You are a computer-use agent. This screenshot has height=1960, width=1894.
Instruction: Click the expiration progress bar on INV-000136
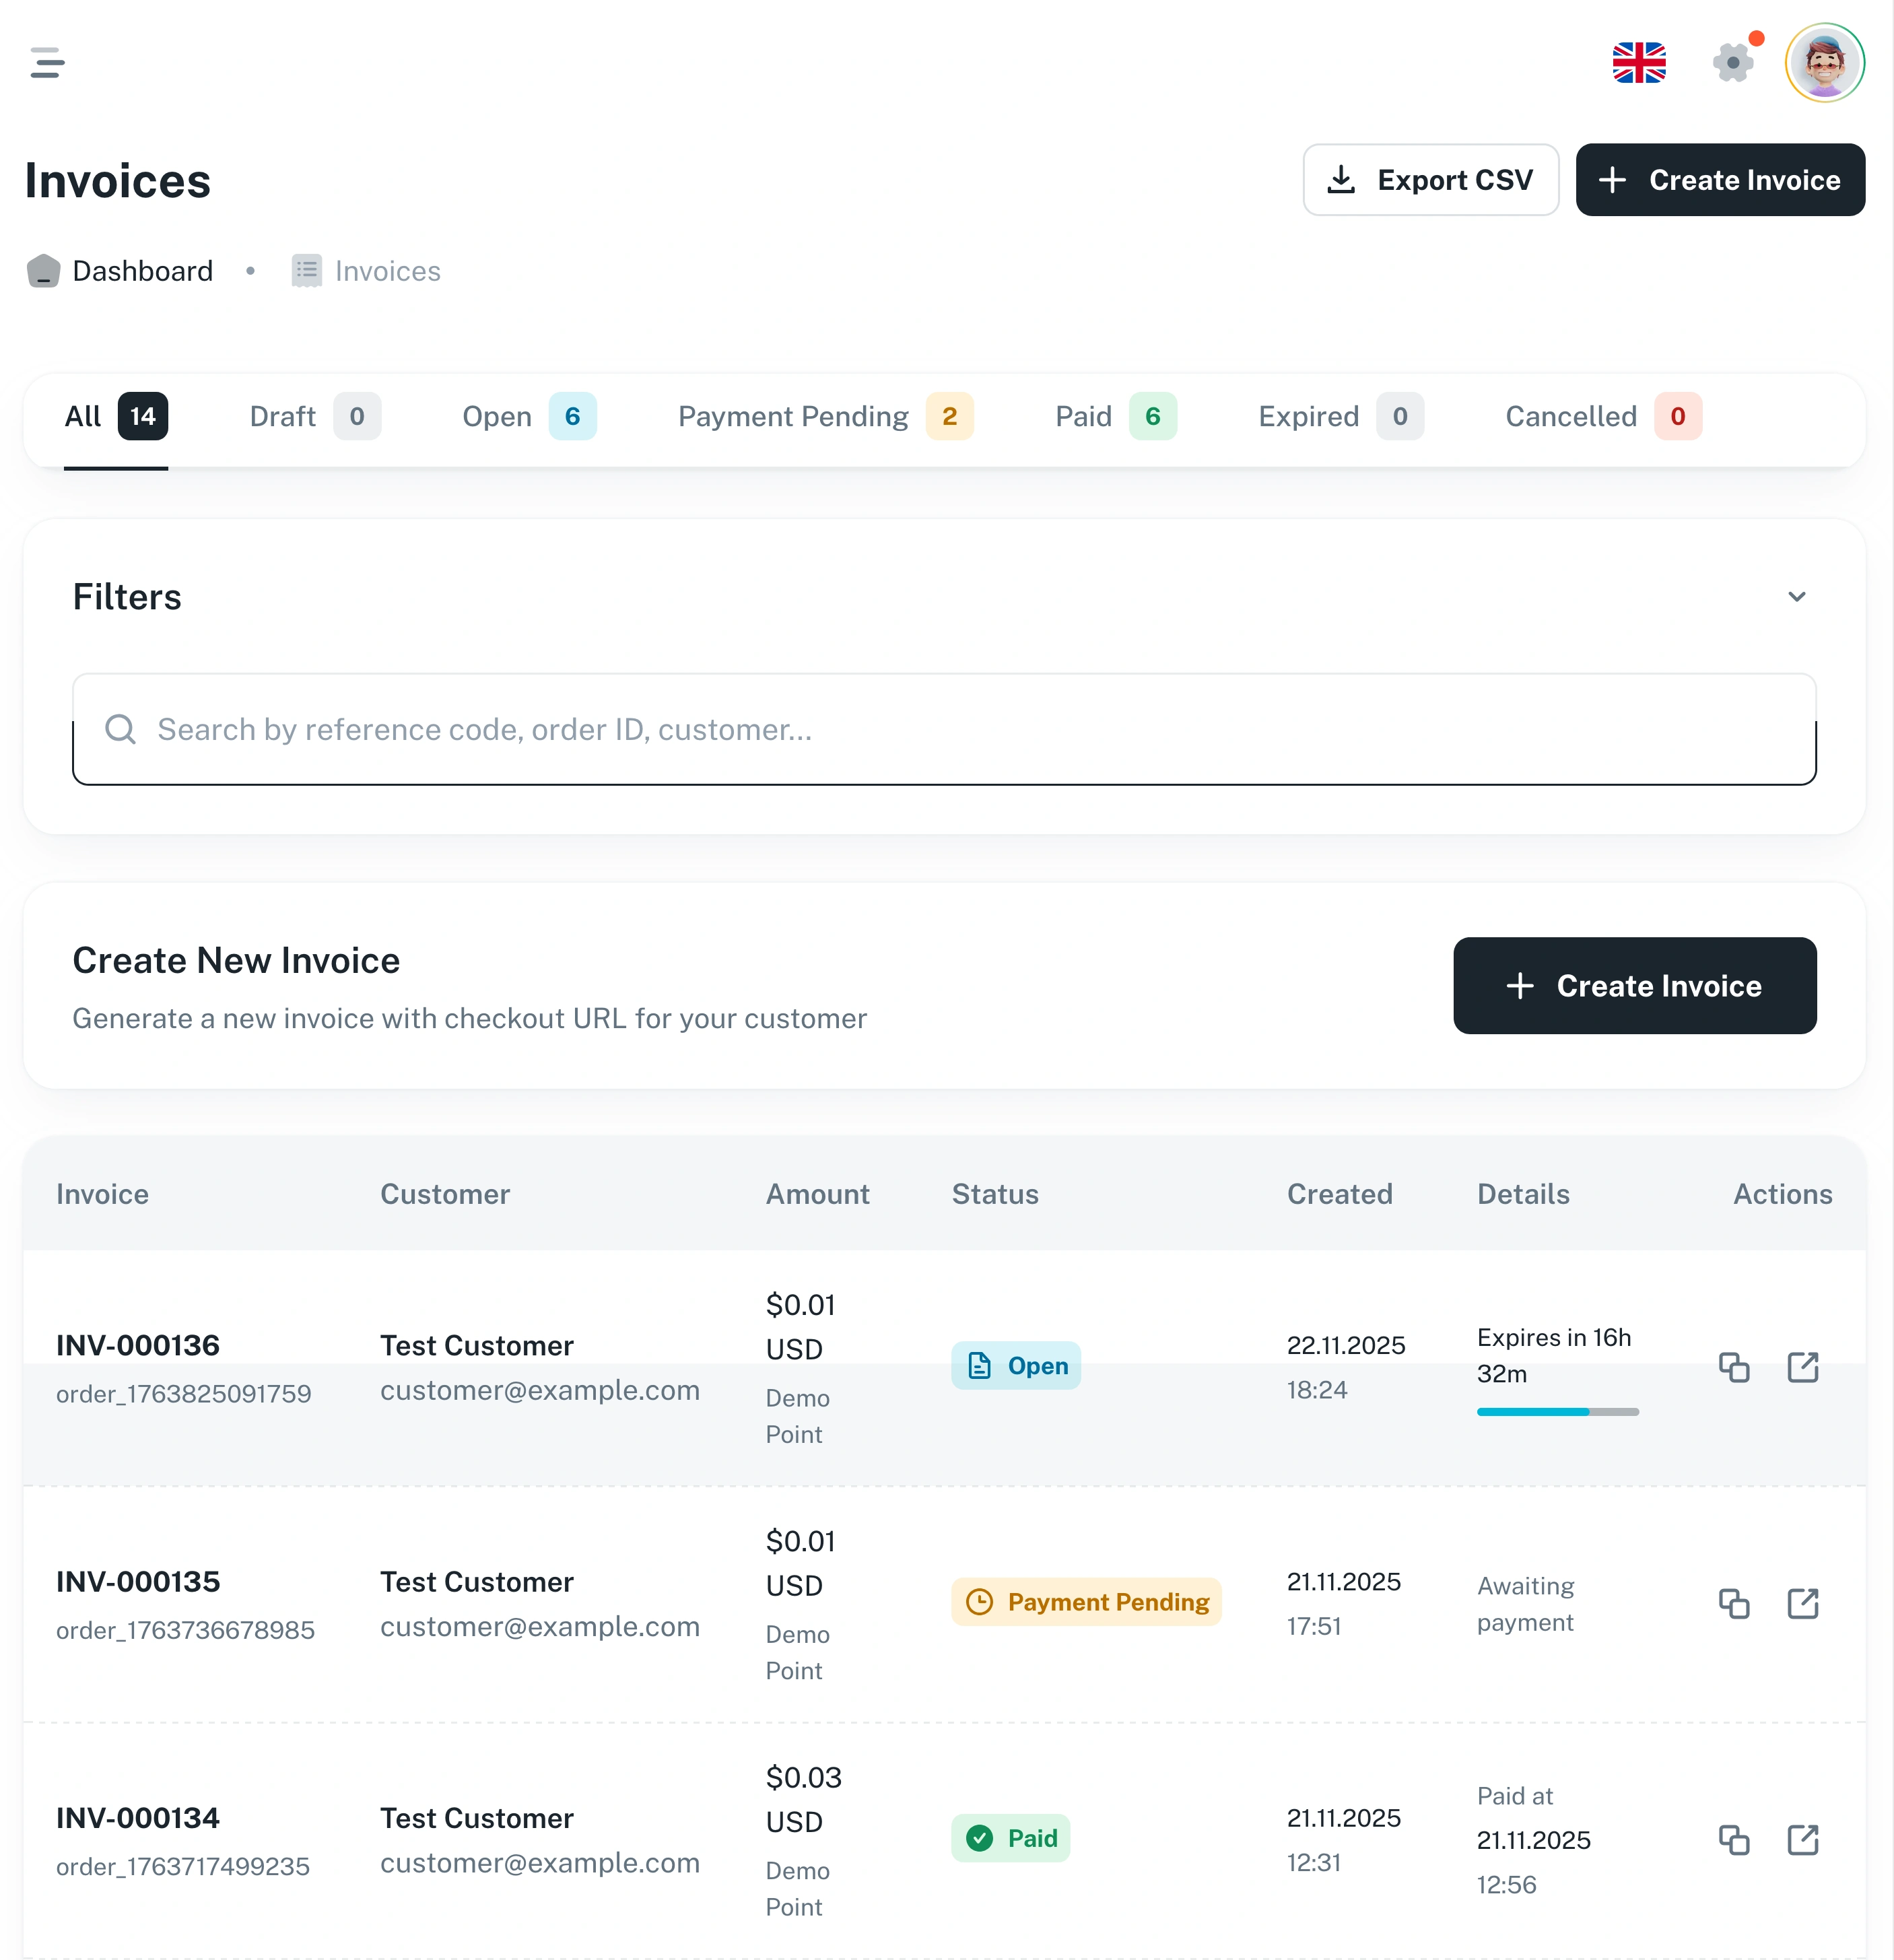click(x=1557, y=1412)
